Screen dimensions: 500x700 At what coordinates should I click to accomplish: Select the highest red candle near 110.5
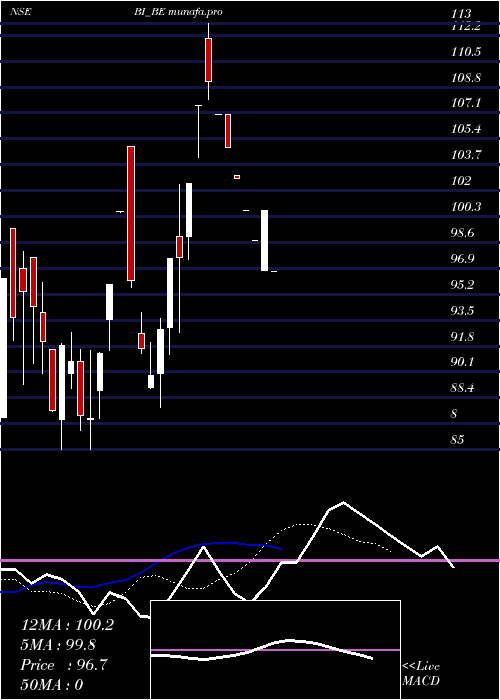pos(208,60)
